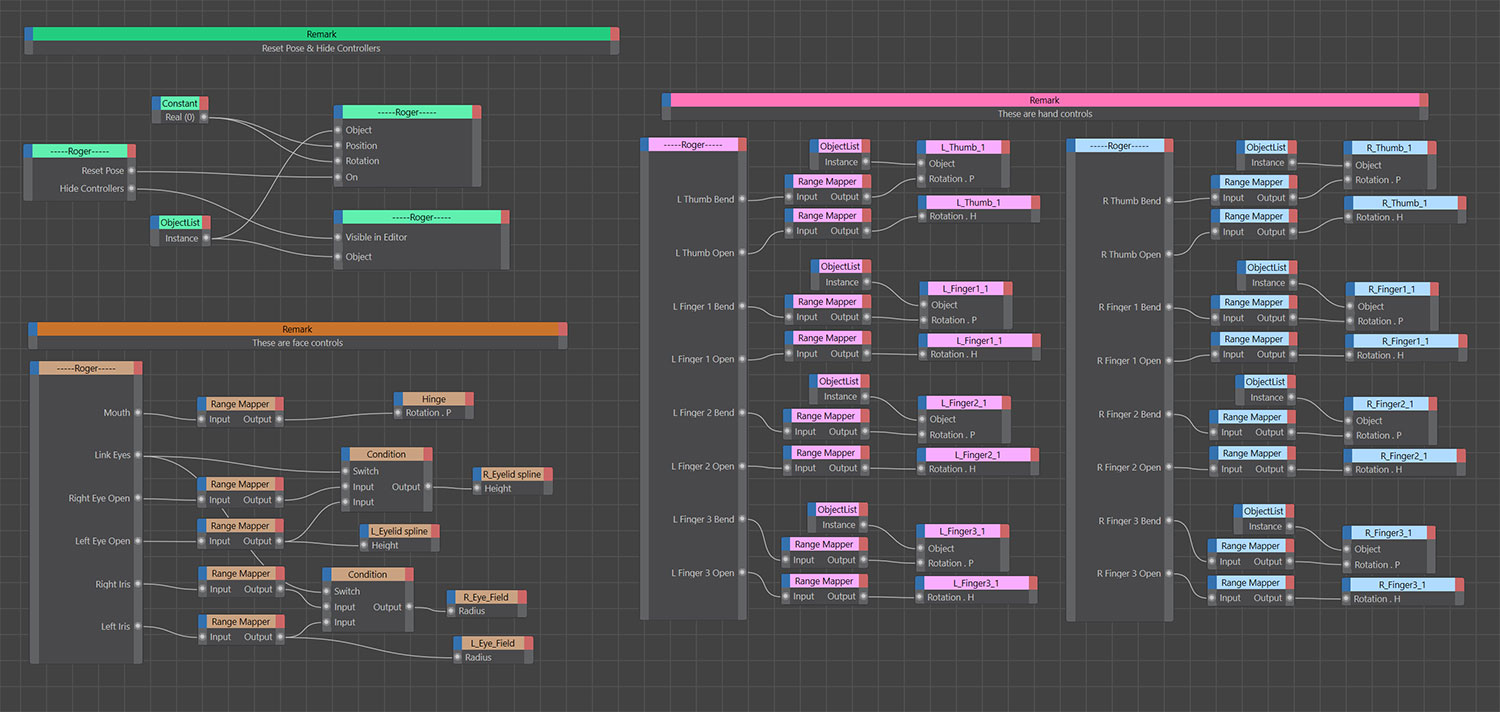Click the On input port of the Roger node

[x=337, y=176]
